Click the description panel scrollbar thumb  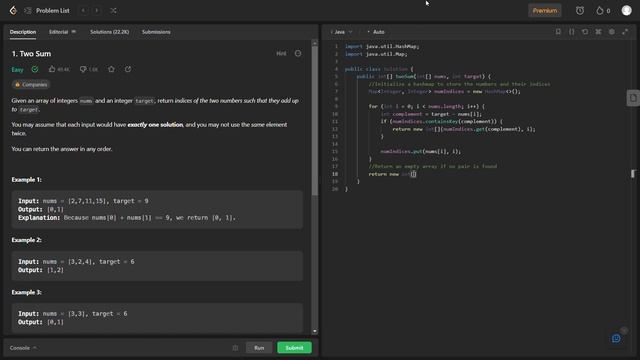[x=315, y=120]
